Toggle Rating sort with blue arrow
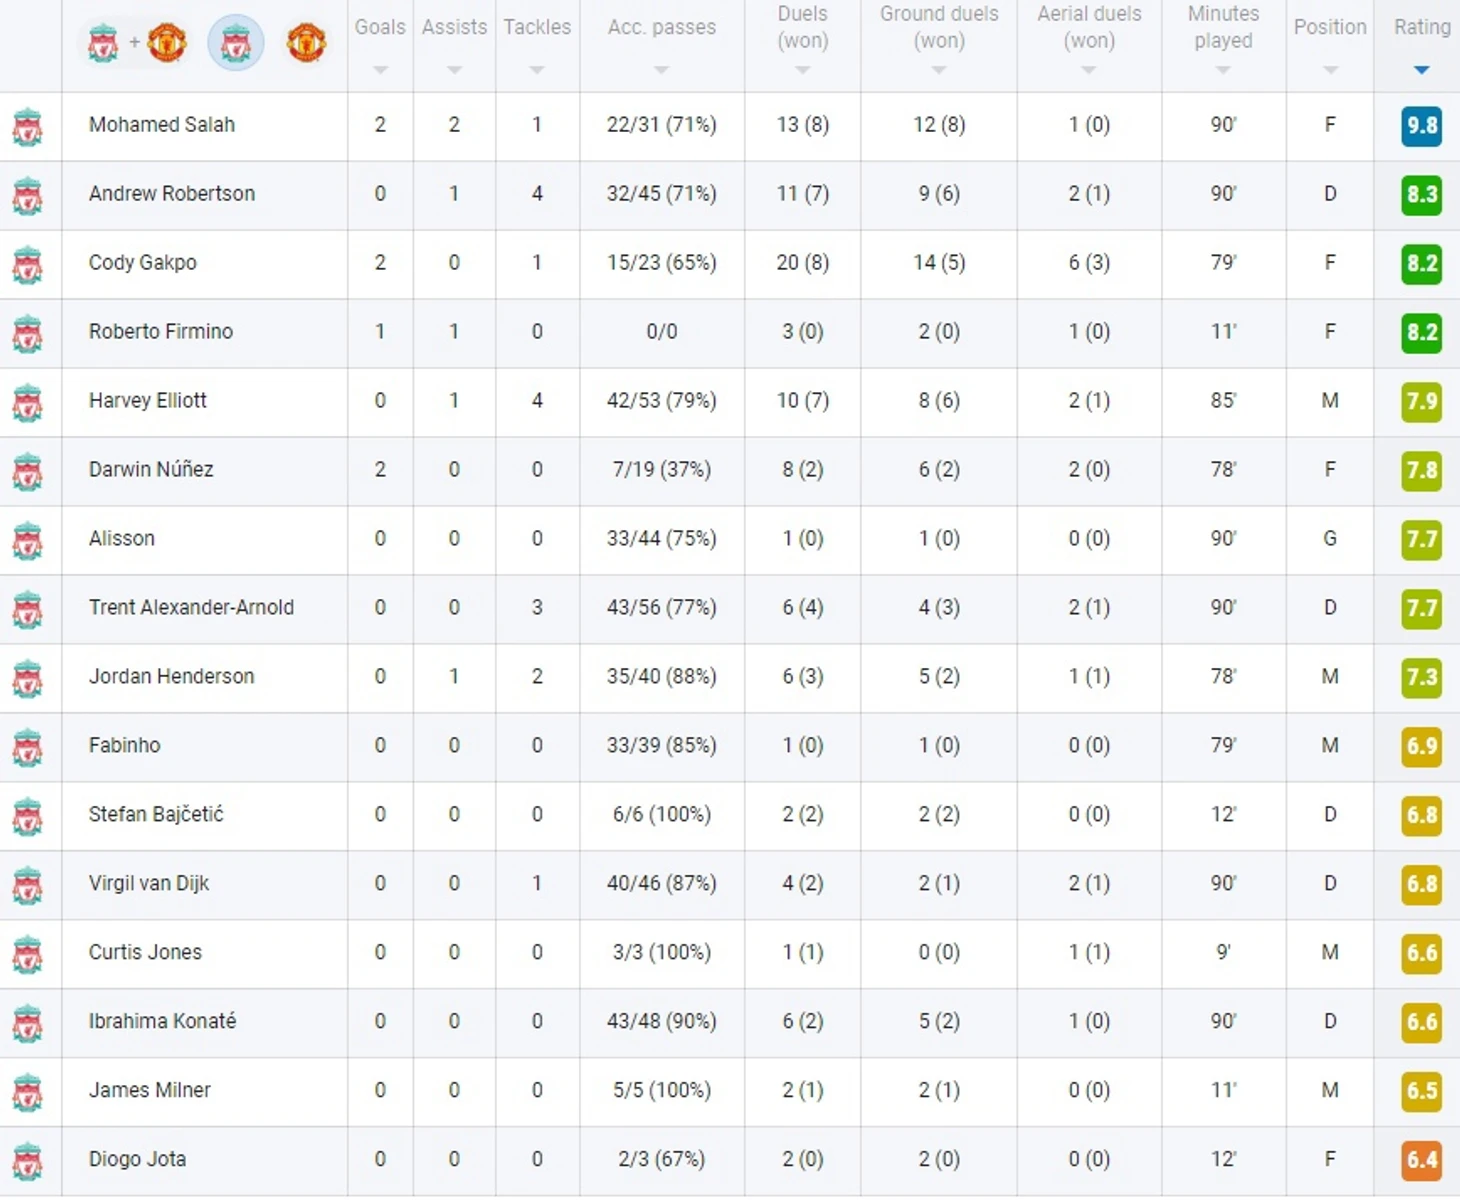This screenshot has height=1201, width=1460. [x=1422, y=70]
